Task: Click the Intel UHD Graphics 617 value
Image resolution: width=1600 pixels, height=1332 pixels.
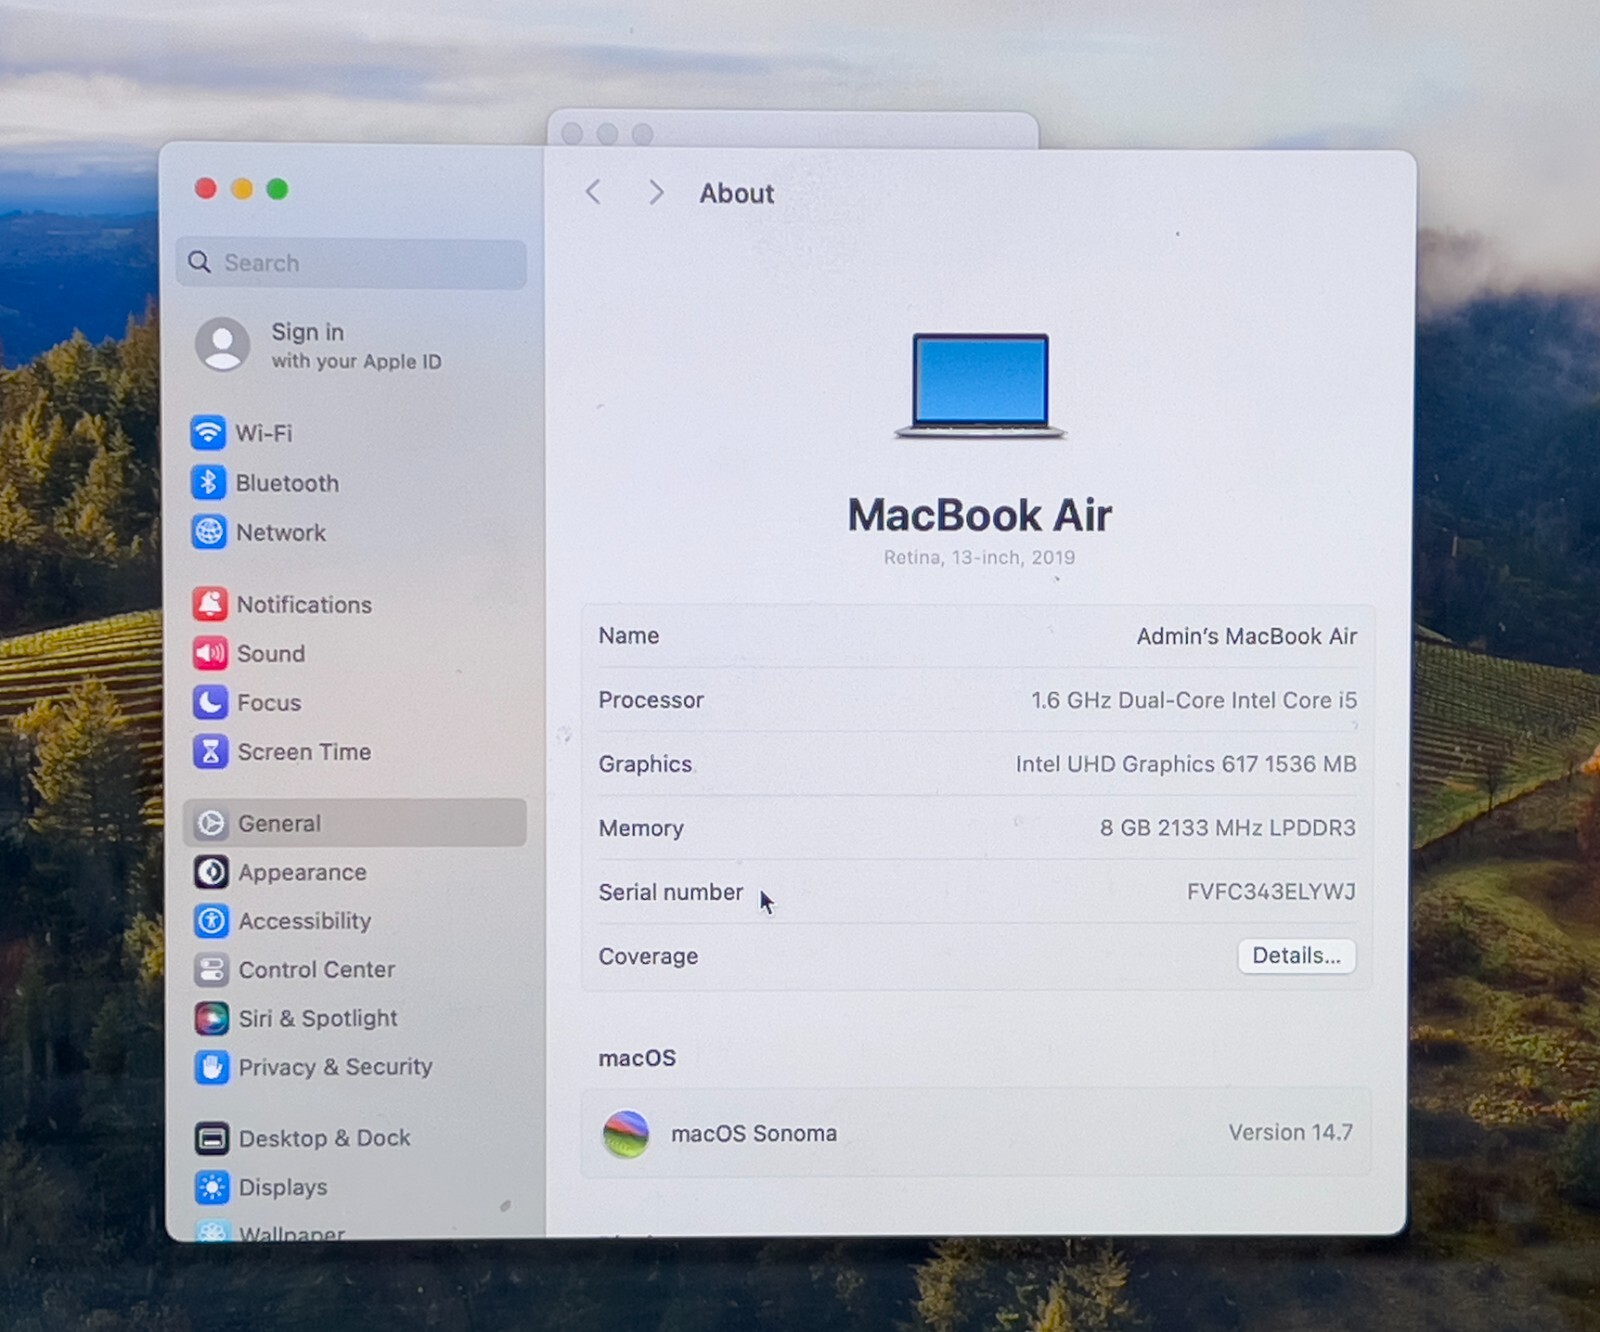Action: (x=1186, y=764)
